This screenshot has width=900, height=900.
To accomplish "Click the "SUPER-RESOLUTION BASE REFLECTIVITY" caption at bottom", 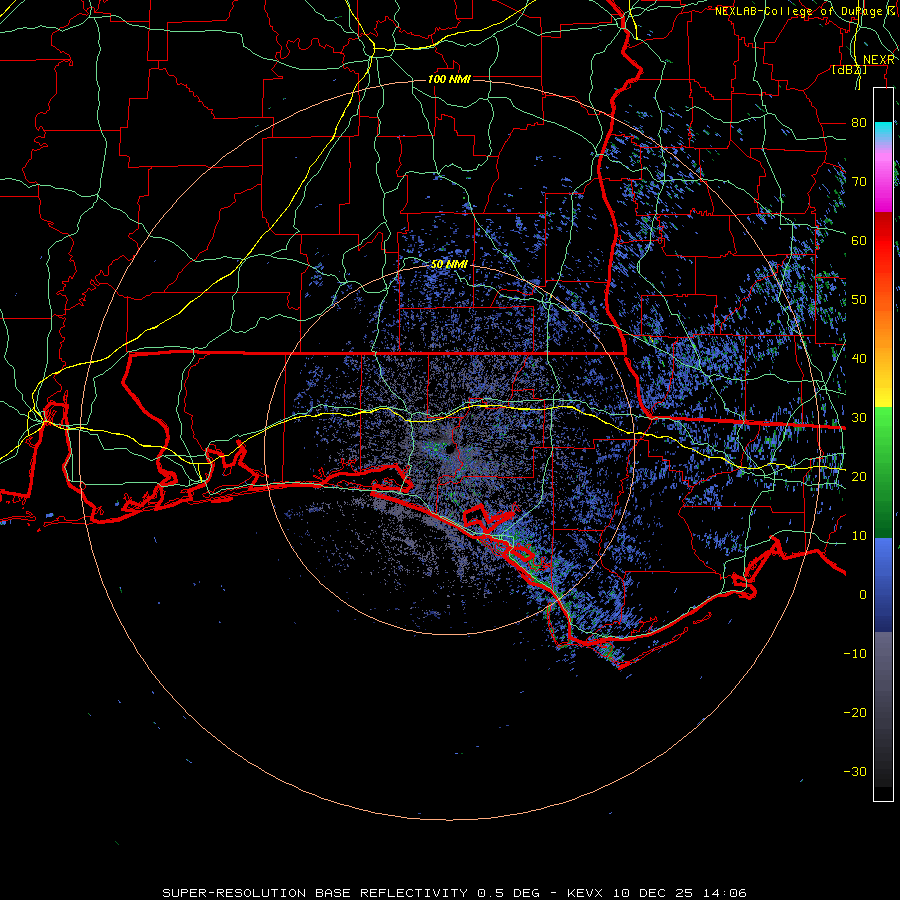I will (x=315, y=893).
